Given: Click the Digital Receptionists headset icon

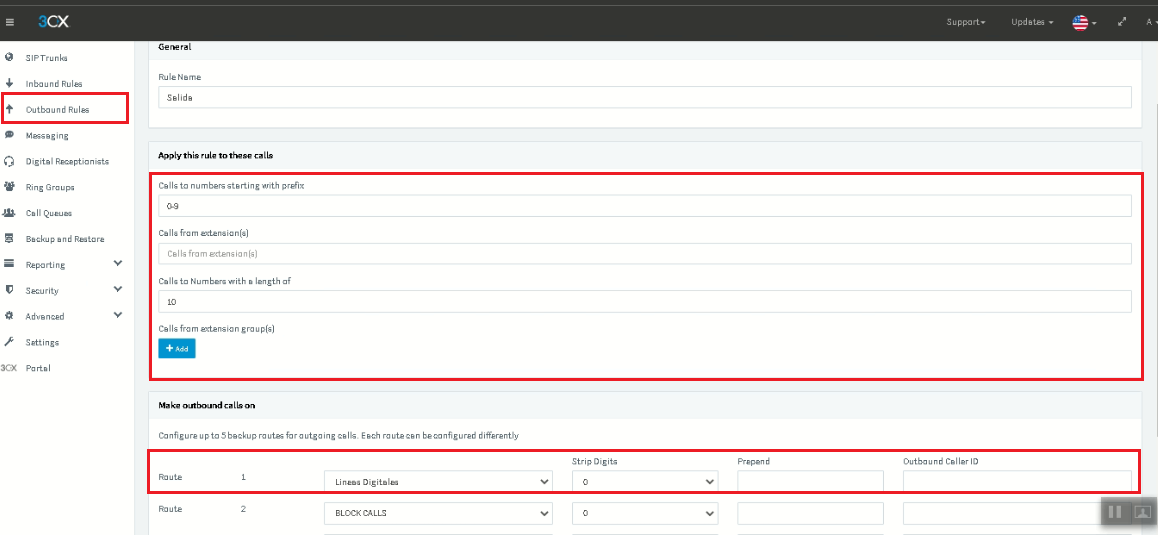Looking at the screenshot, I should [x=9, y=161].
